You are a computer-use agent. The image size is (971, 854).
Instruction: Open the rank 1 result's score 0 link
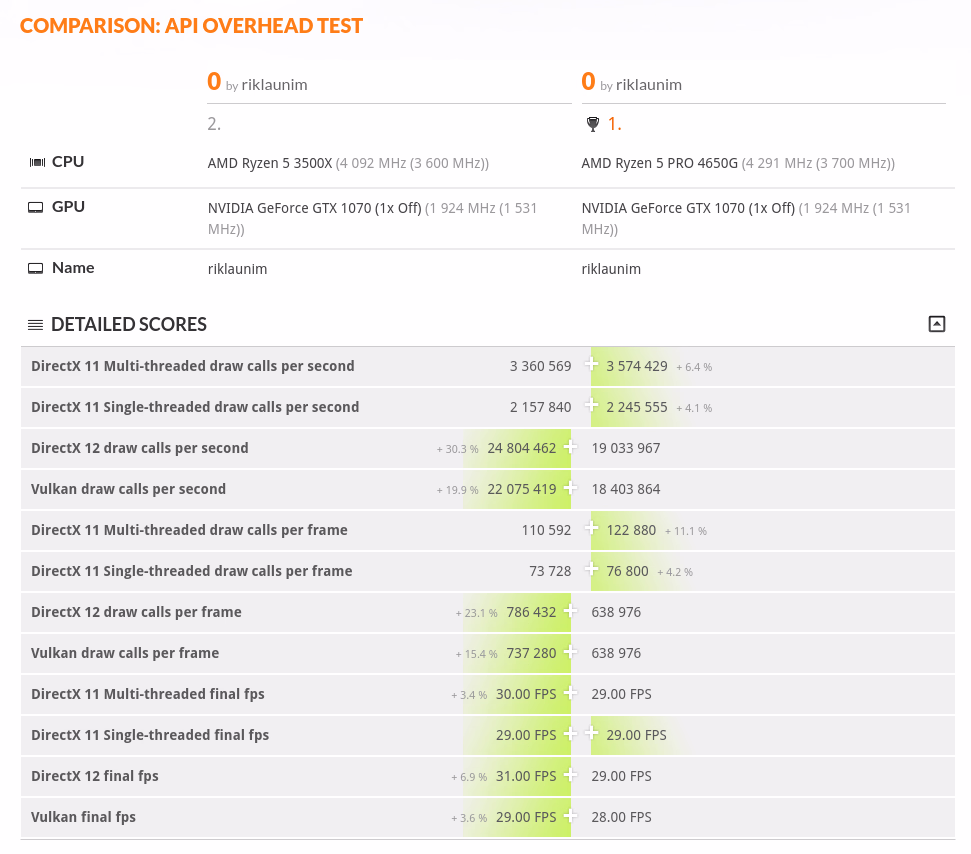(x=588, y=82)
